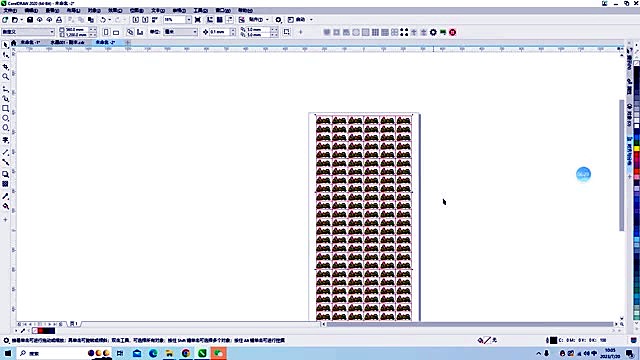Toggle Show Guidelines button
The image size is (640, 360).
click(x=229, y=20)
